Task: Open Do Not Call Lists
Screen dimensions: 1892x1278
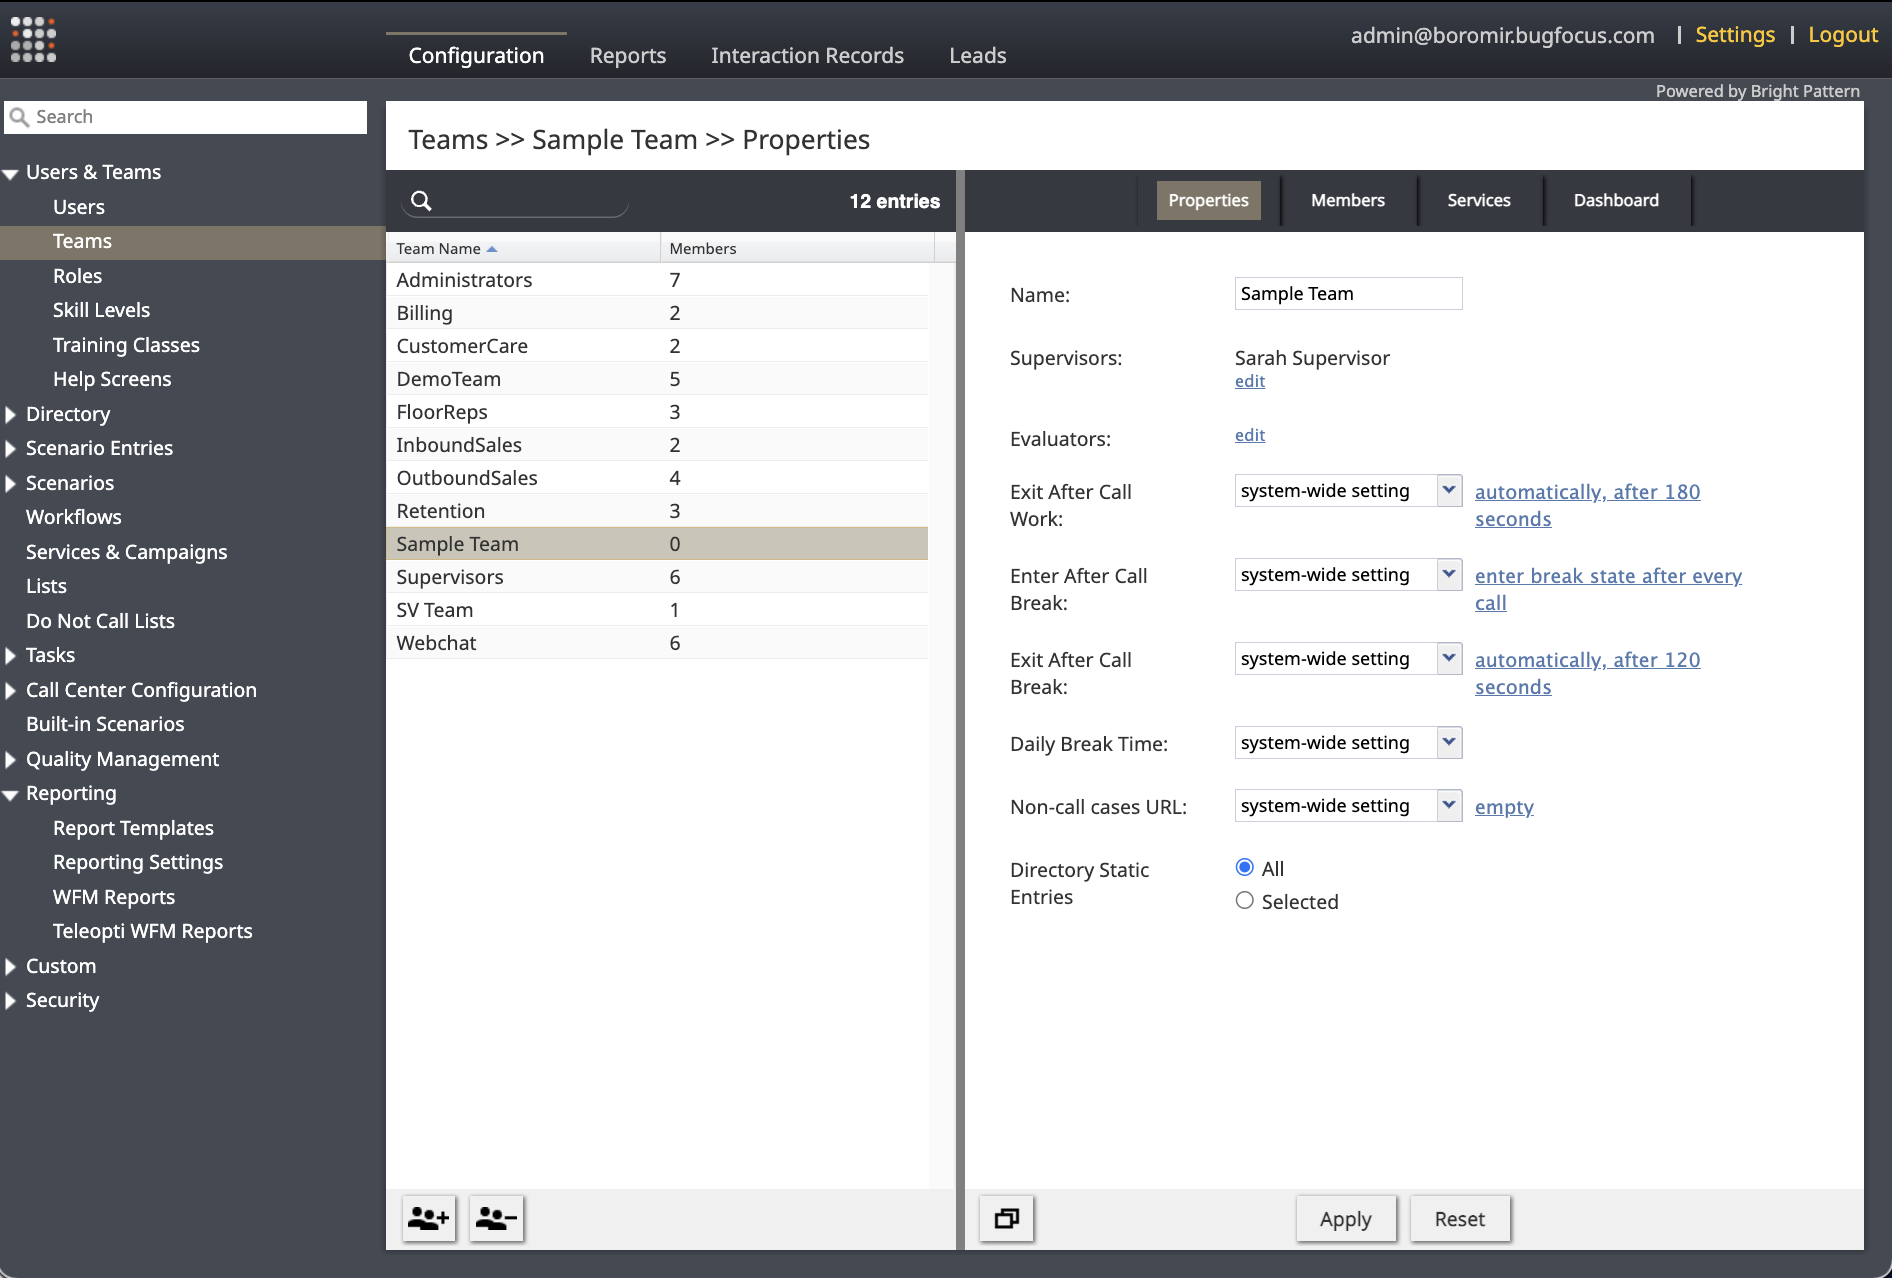Action: [100, 621]
